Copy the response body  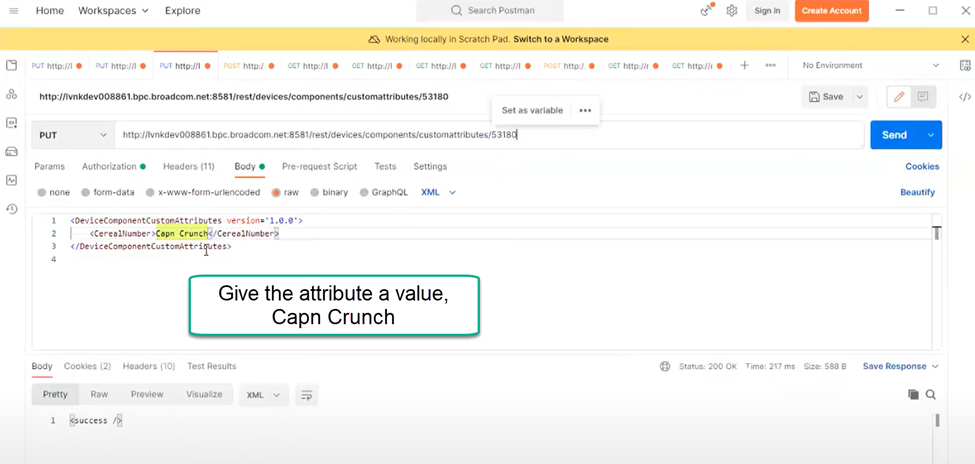pos(913,394)
